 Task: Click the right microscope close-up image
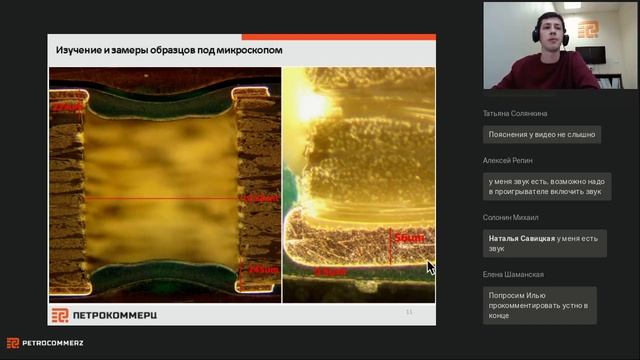359,185
